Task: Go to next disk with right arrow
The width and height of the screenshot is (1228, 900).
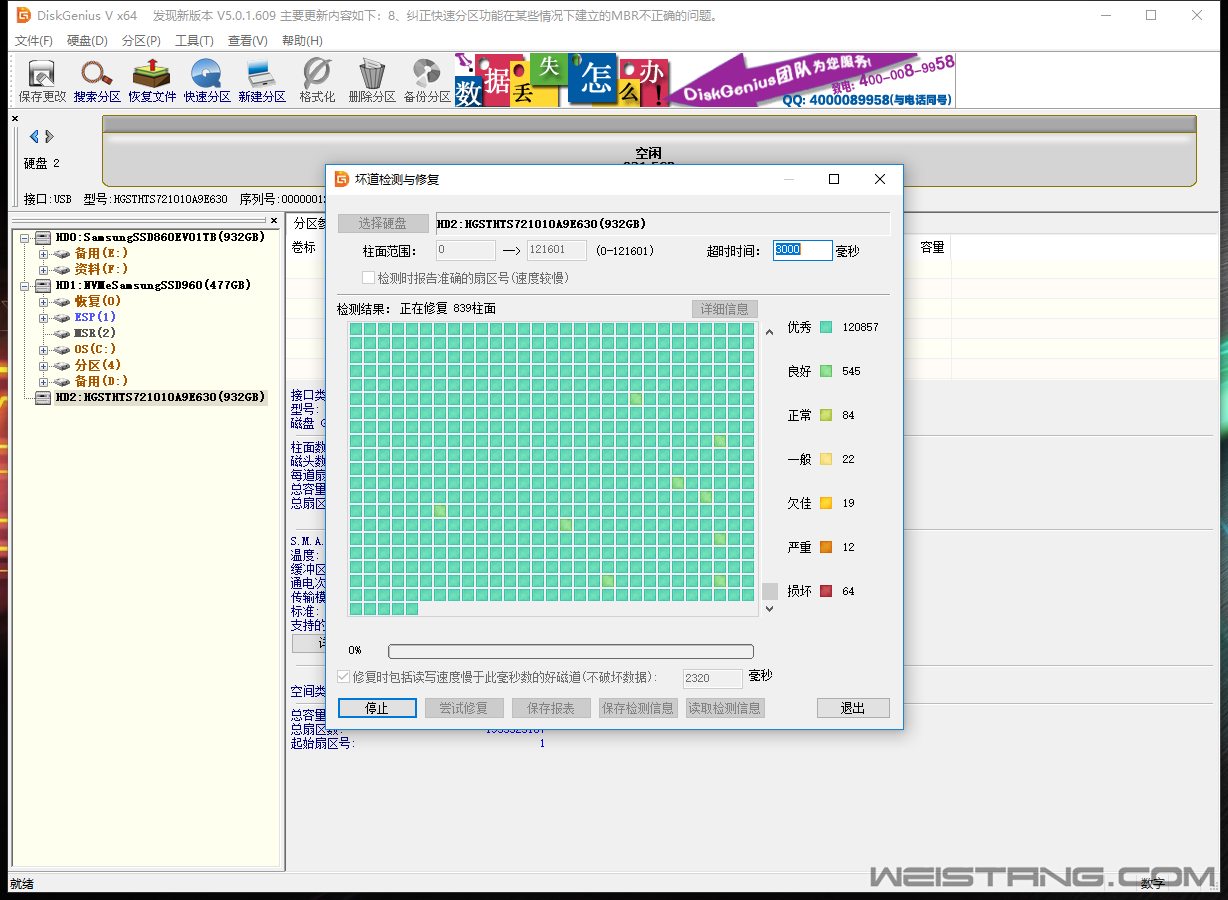Action: pyautogui.click(x=49, y=136)
